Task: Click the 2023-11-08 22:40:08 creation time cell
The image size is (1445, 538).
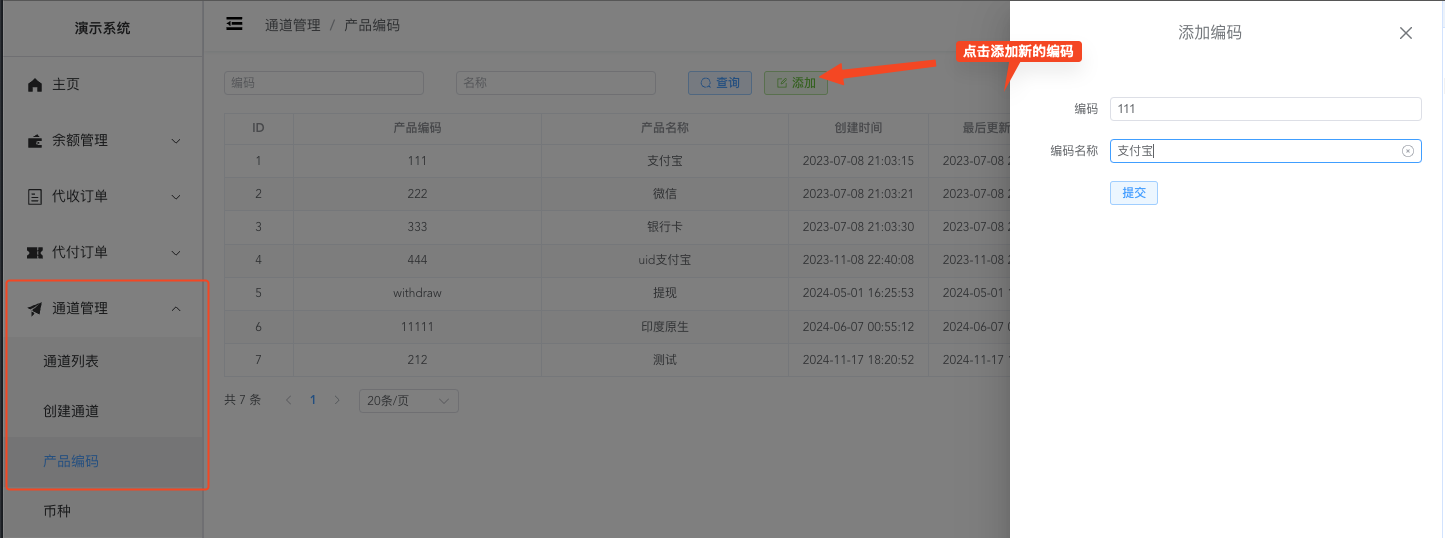Action: (x=859, y=260)
